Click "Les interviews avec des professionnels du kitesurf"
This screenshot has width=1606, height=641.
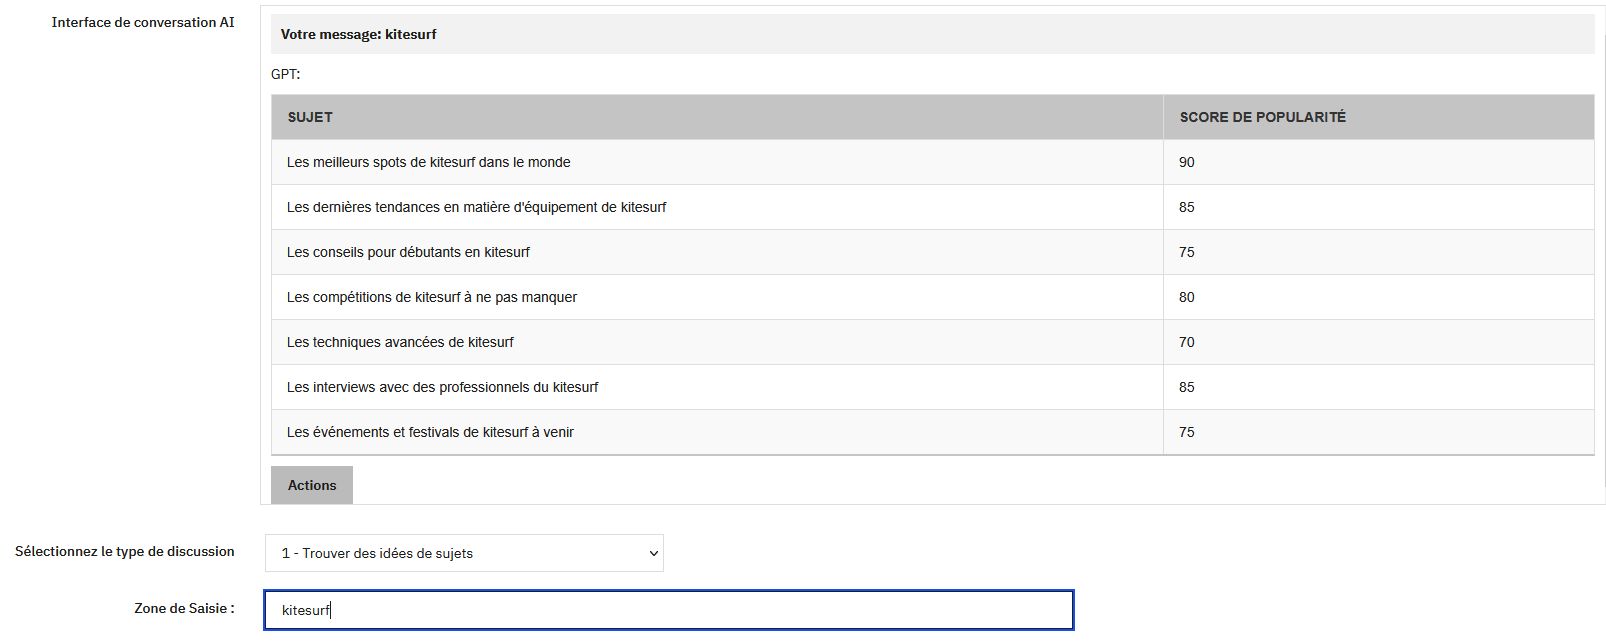point(443,387)
